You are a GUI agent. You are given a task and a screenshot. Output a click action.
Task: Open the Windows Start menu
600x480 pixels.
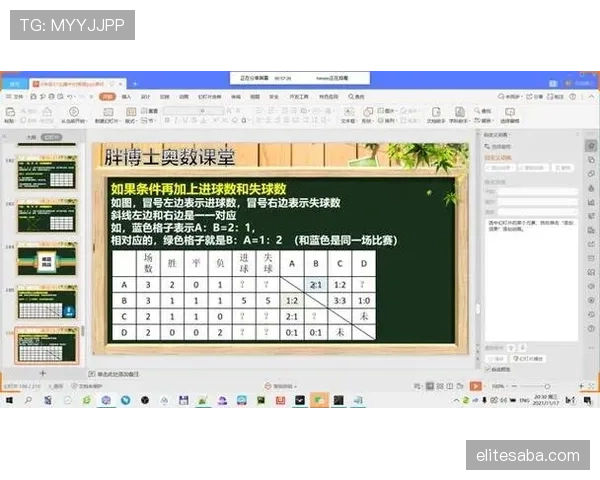pos(9,400)
